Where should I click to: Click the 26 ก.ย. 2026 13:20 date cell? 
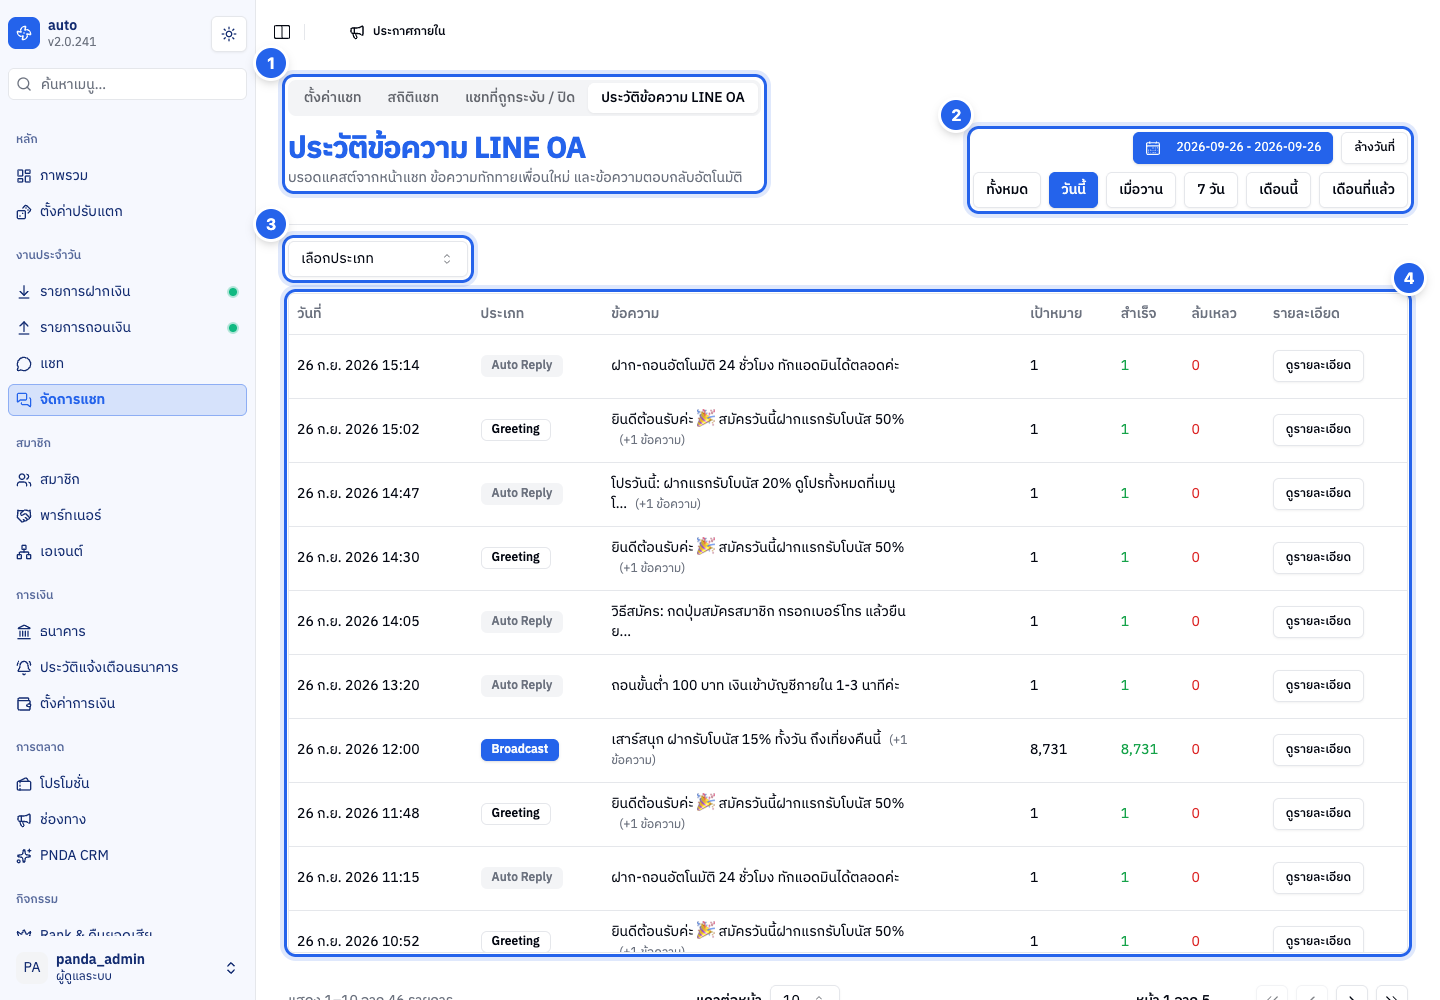pyautogui.click(x=358, y=685)
